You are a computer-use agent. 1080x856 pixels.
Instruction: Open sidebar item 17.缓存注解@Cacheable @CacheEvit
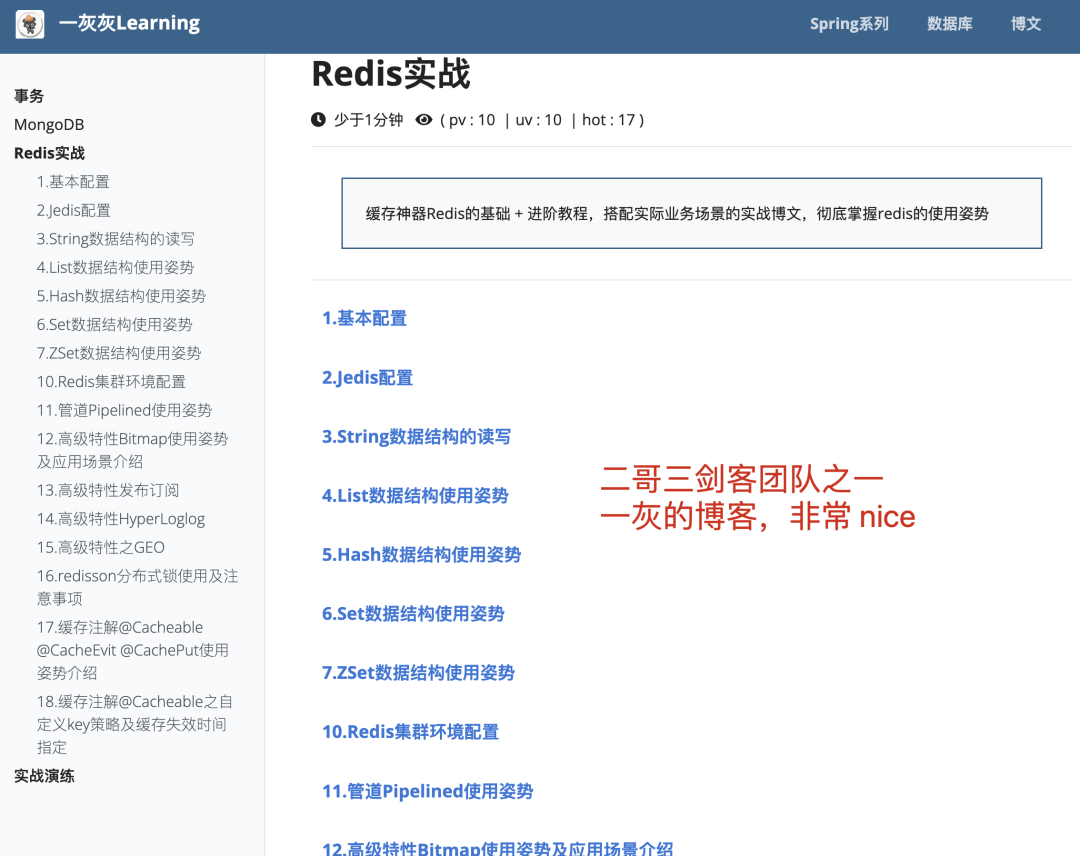(x=132, y=650)
